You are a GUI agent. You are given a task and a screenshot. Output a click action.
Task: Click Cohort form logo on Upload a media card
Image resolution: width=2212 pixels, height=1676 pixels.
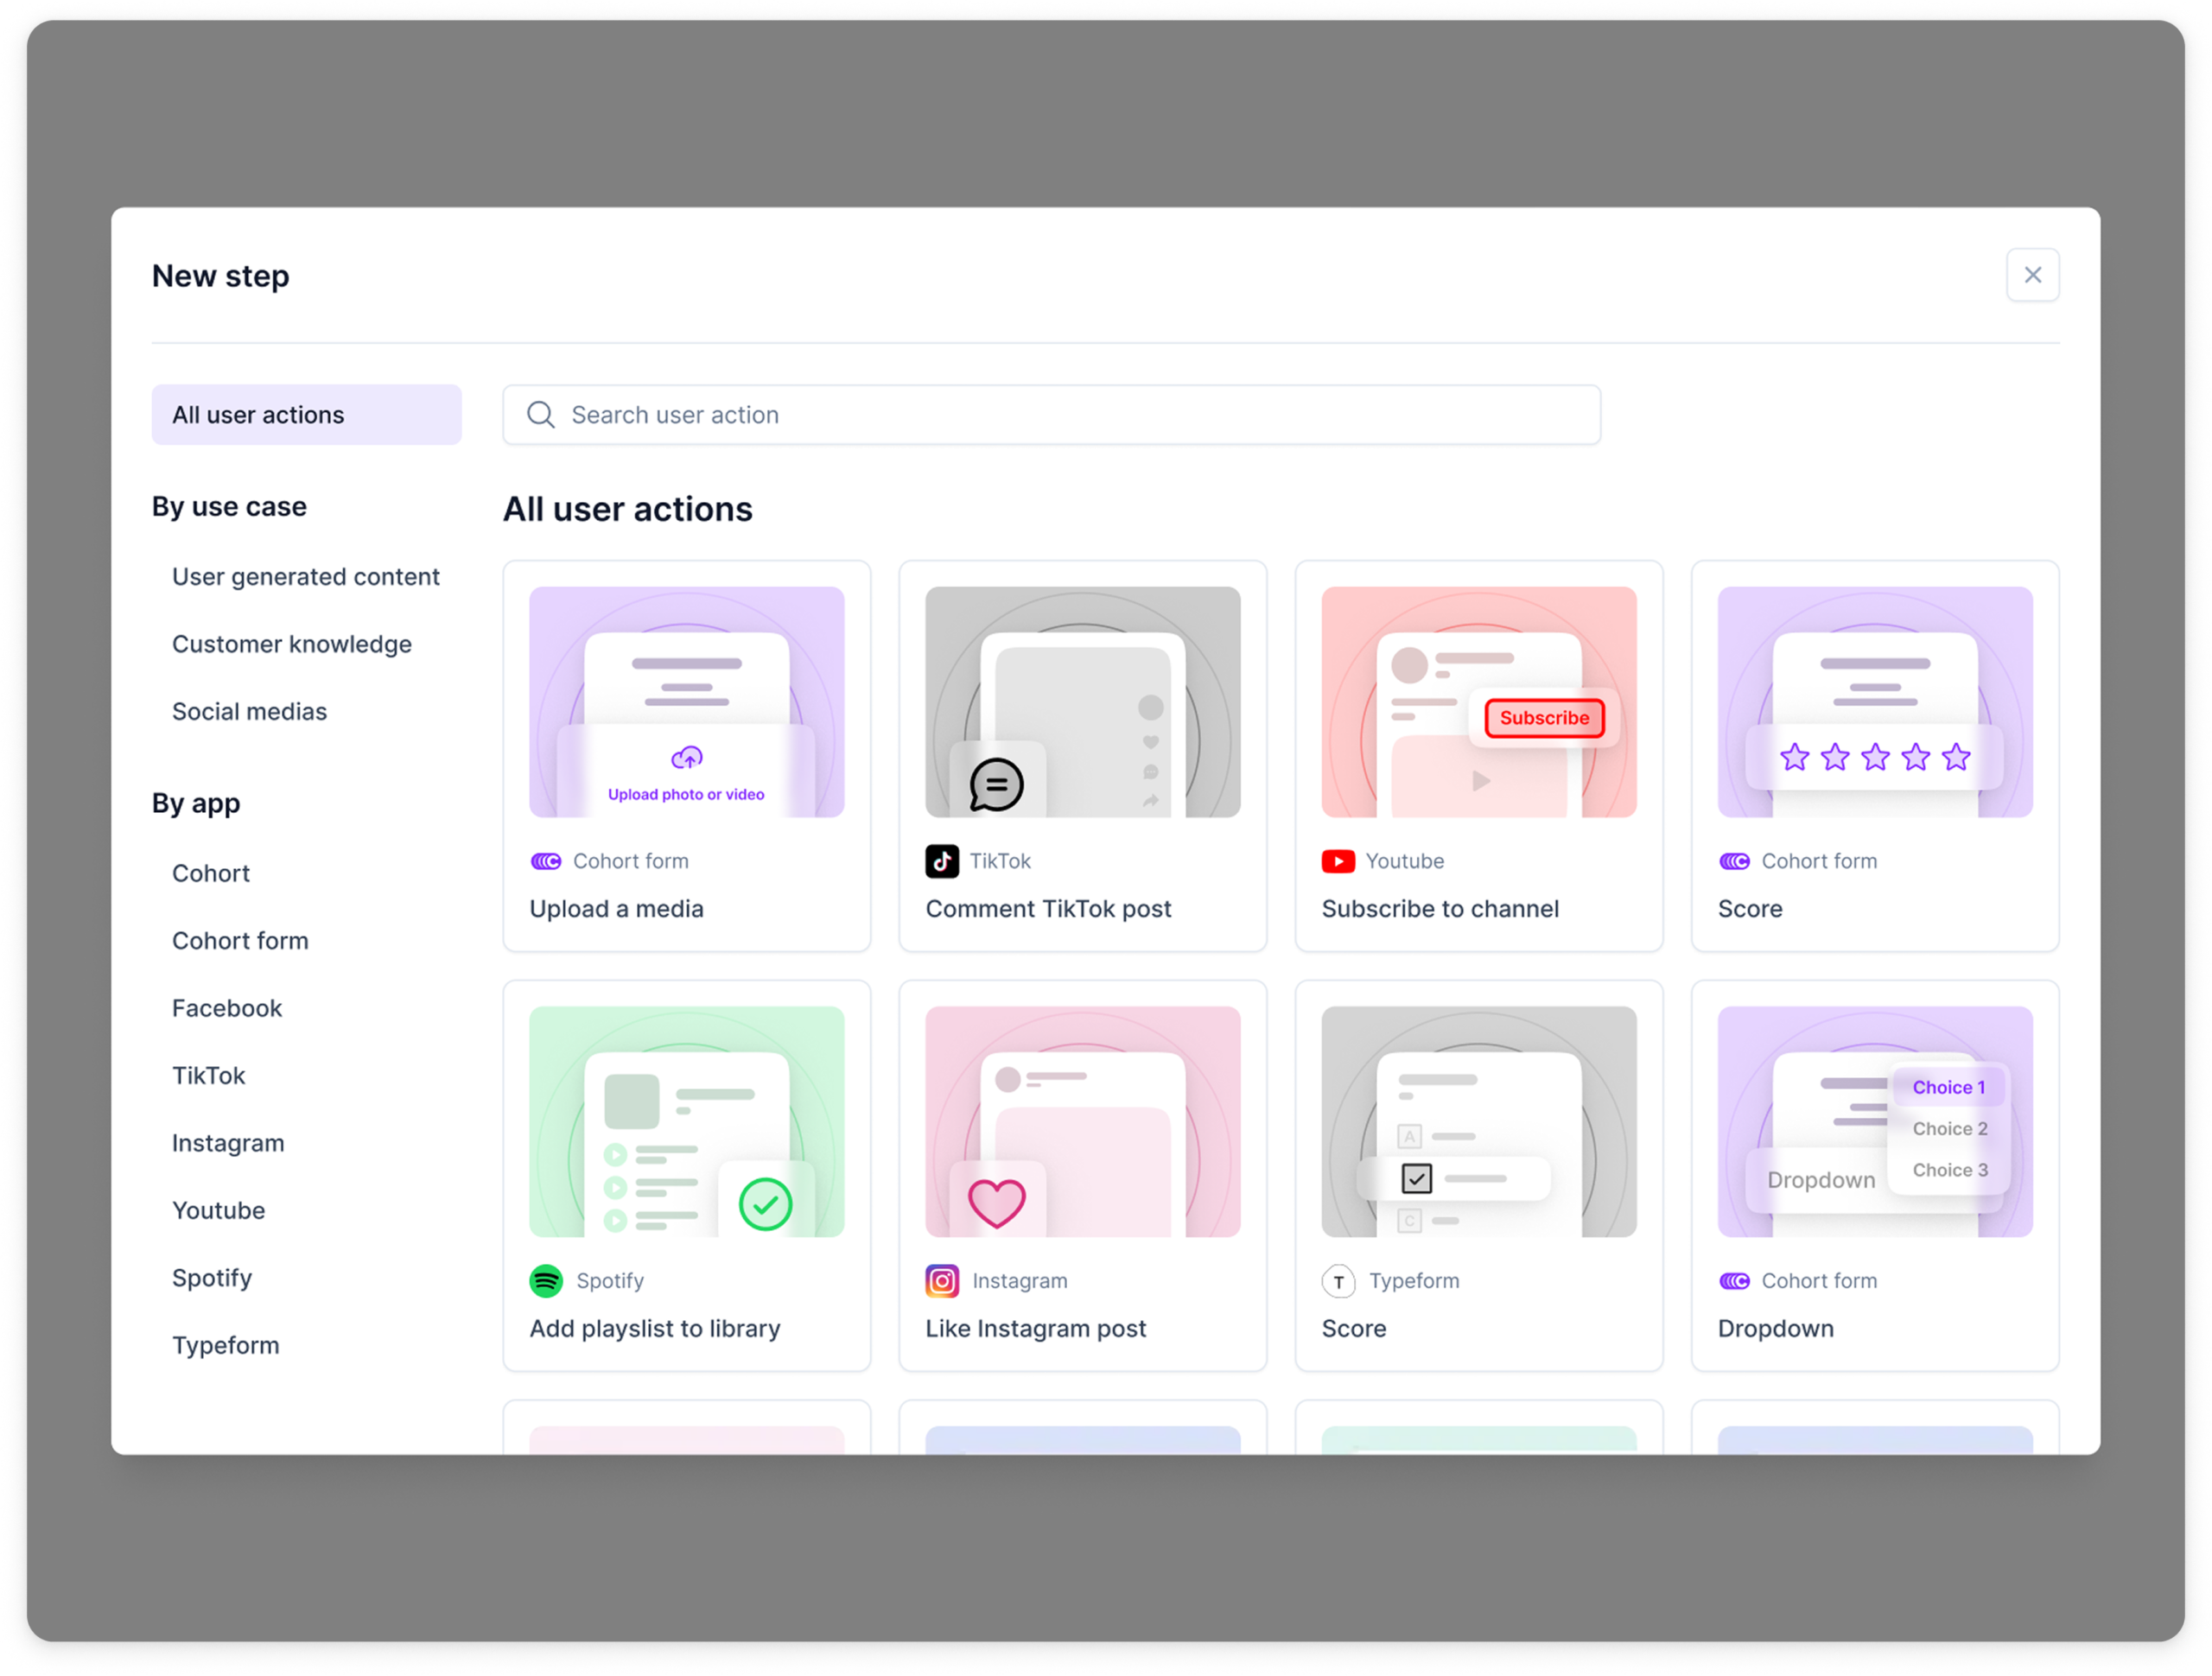[x=546, y=861]
